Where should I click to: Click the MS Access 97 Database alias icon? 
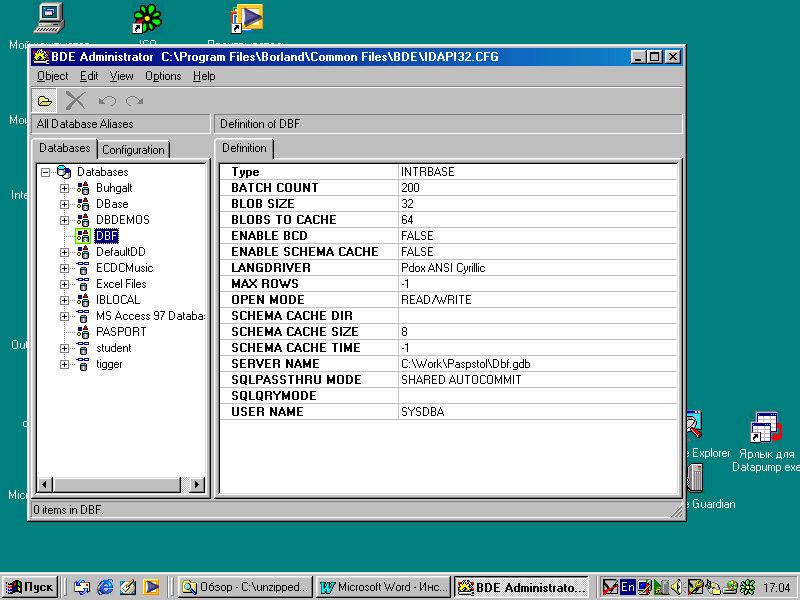coord(83,316)
